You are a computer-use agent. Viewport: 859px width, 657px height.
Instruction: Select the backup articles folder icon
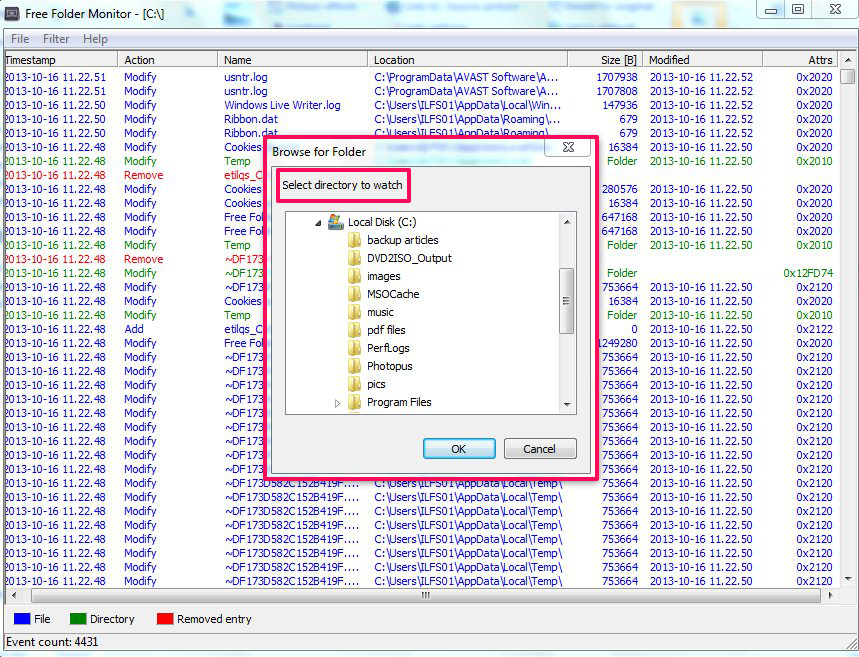(354, 240)
